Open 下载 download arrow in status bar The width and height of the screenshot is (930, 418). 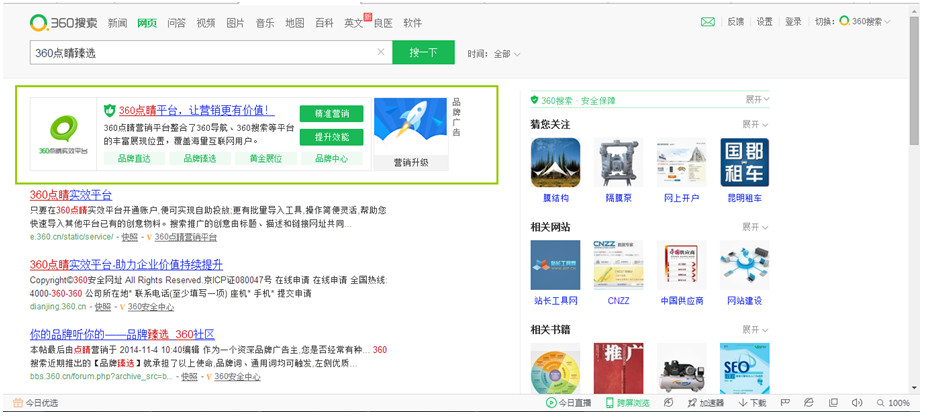[x=743, y=403]
